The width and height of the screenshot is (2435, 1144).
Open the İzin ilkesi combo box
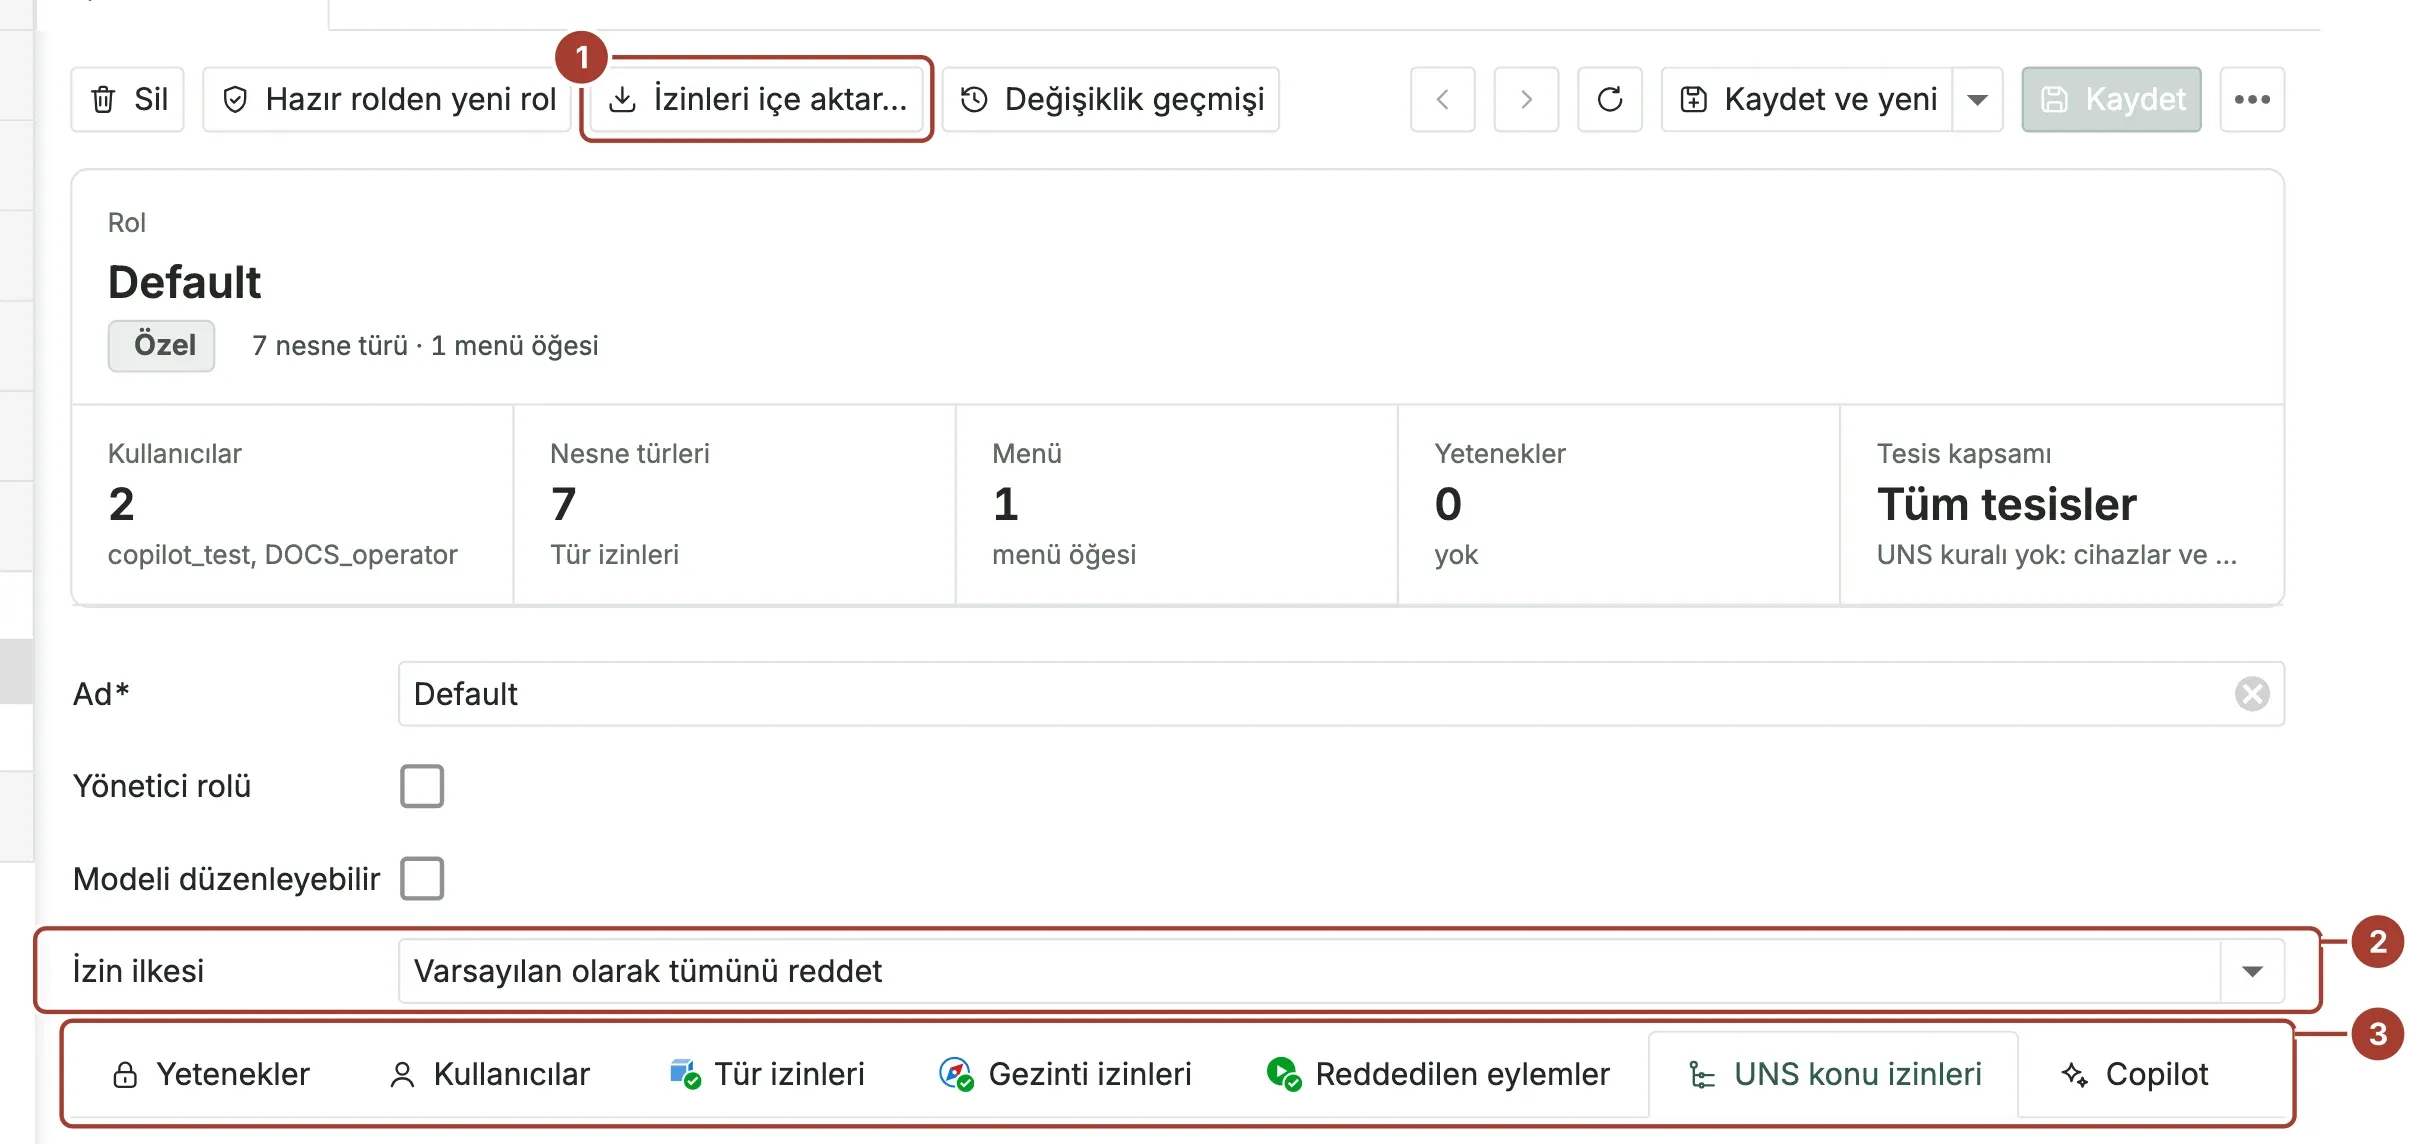coord(1341,971)
